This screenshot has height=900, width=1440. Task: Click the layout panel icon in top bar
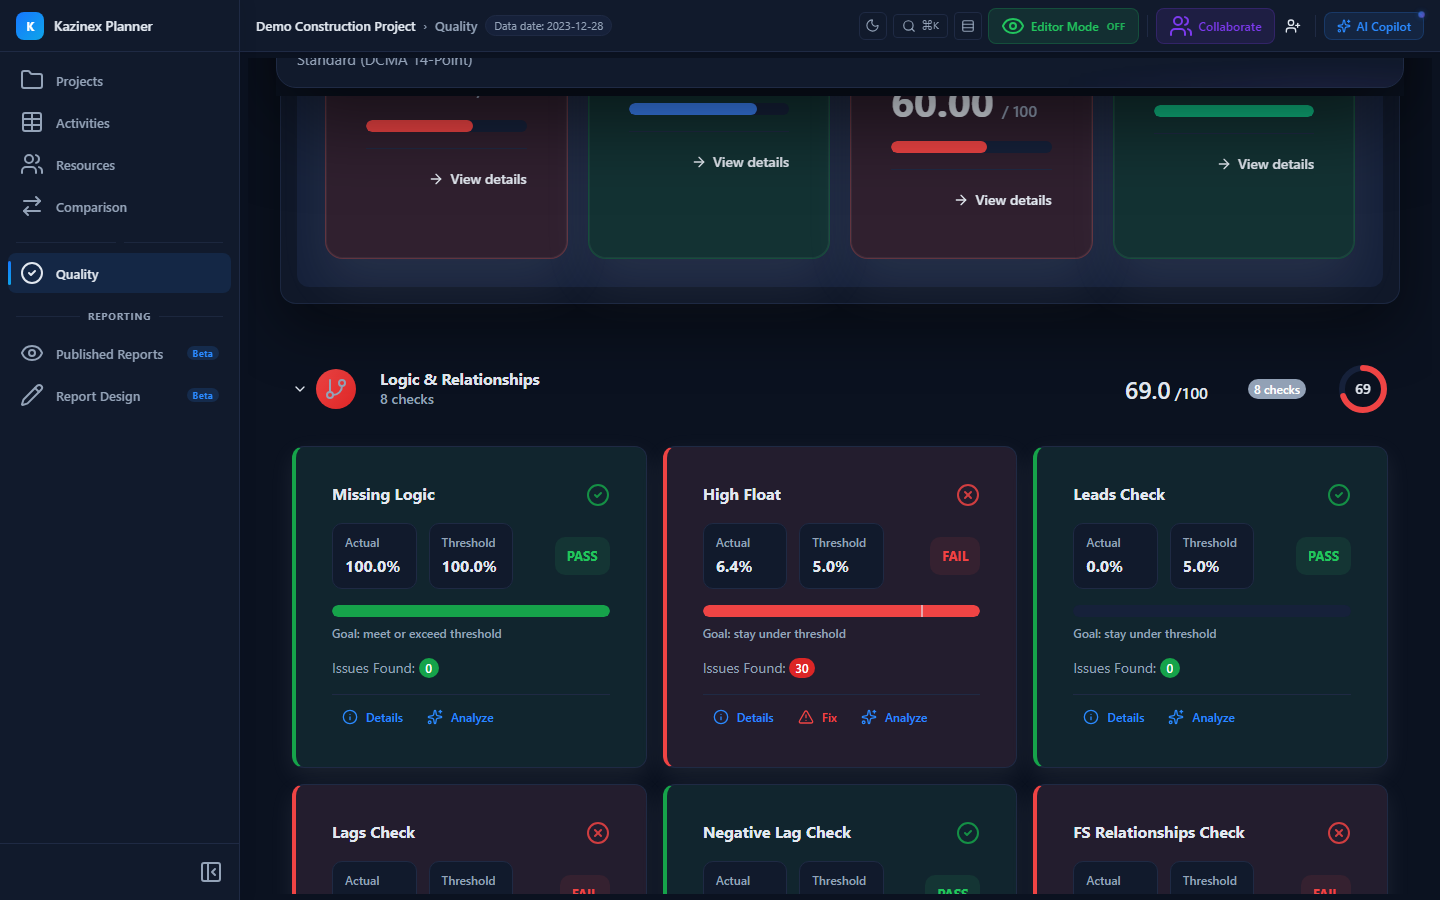pos(968,26)
